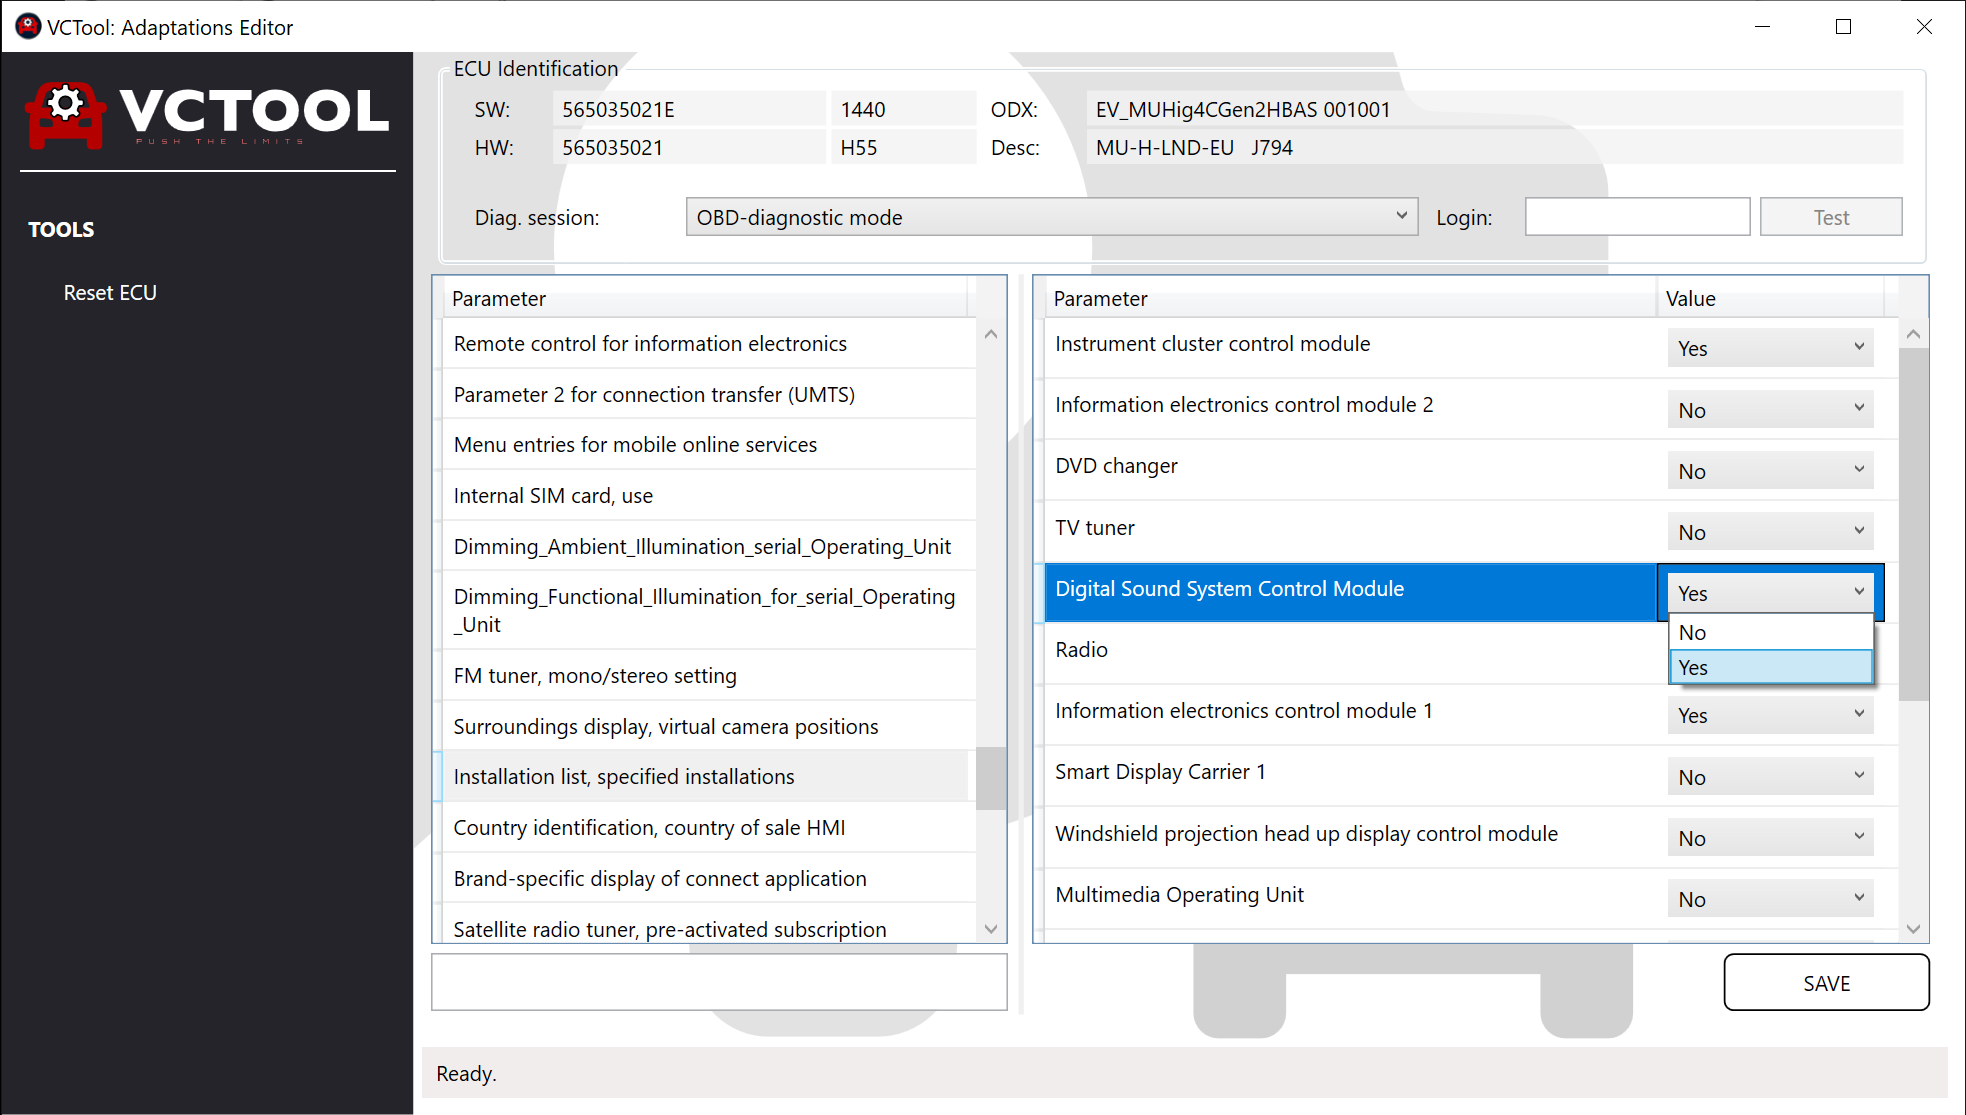
Task: Open TV tuner value dropdown
Action: (x=1769, y=532)
